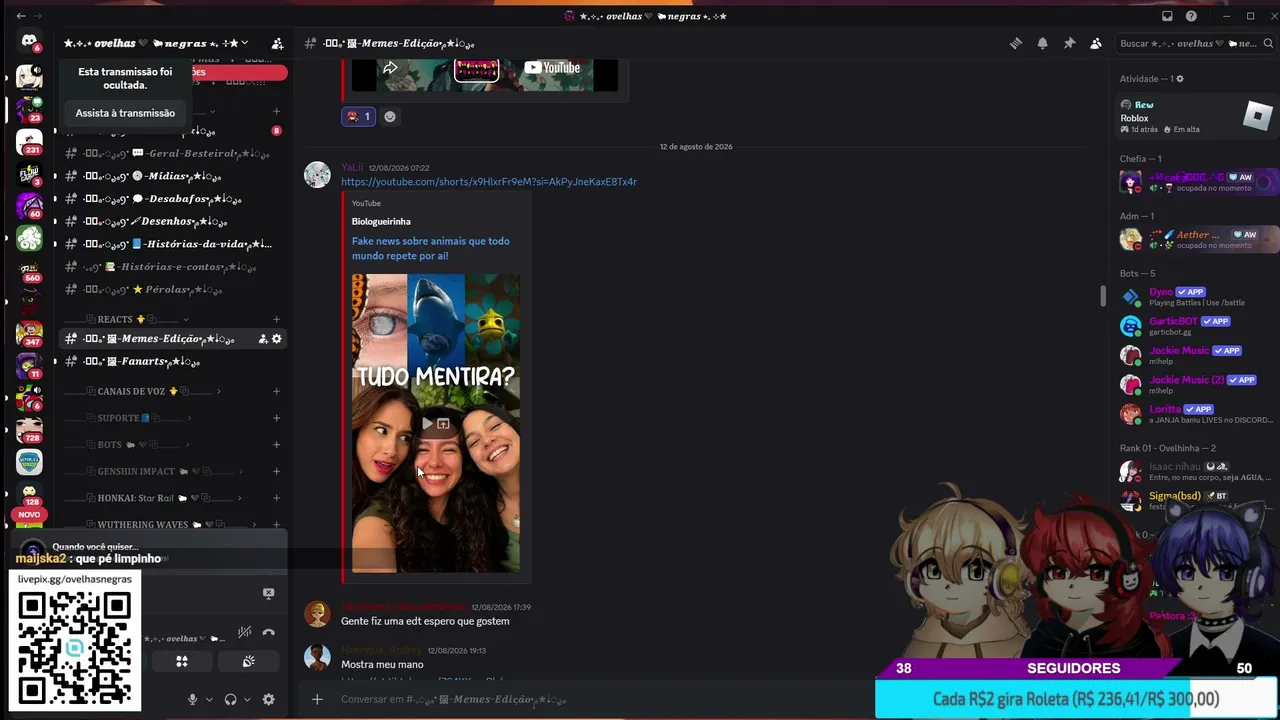This screenshot has width=1280, height=720.
Task: Go back using the title bar arrow
Action: 21,16
